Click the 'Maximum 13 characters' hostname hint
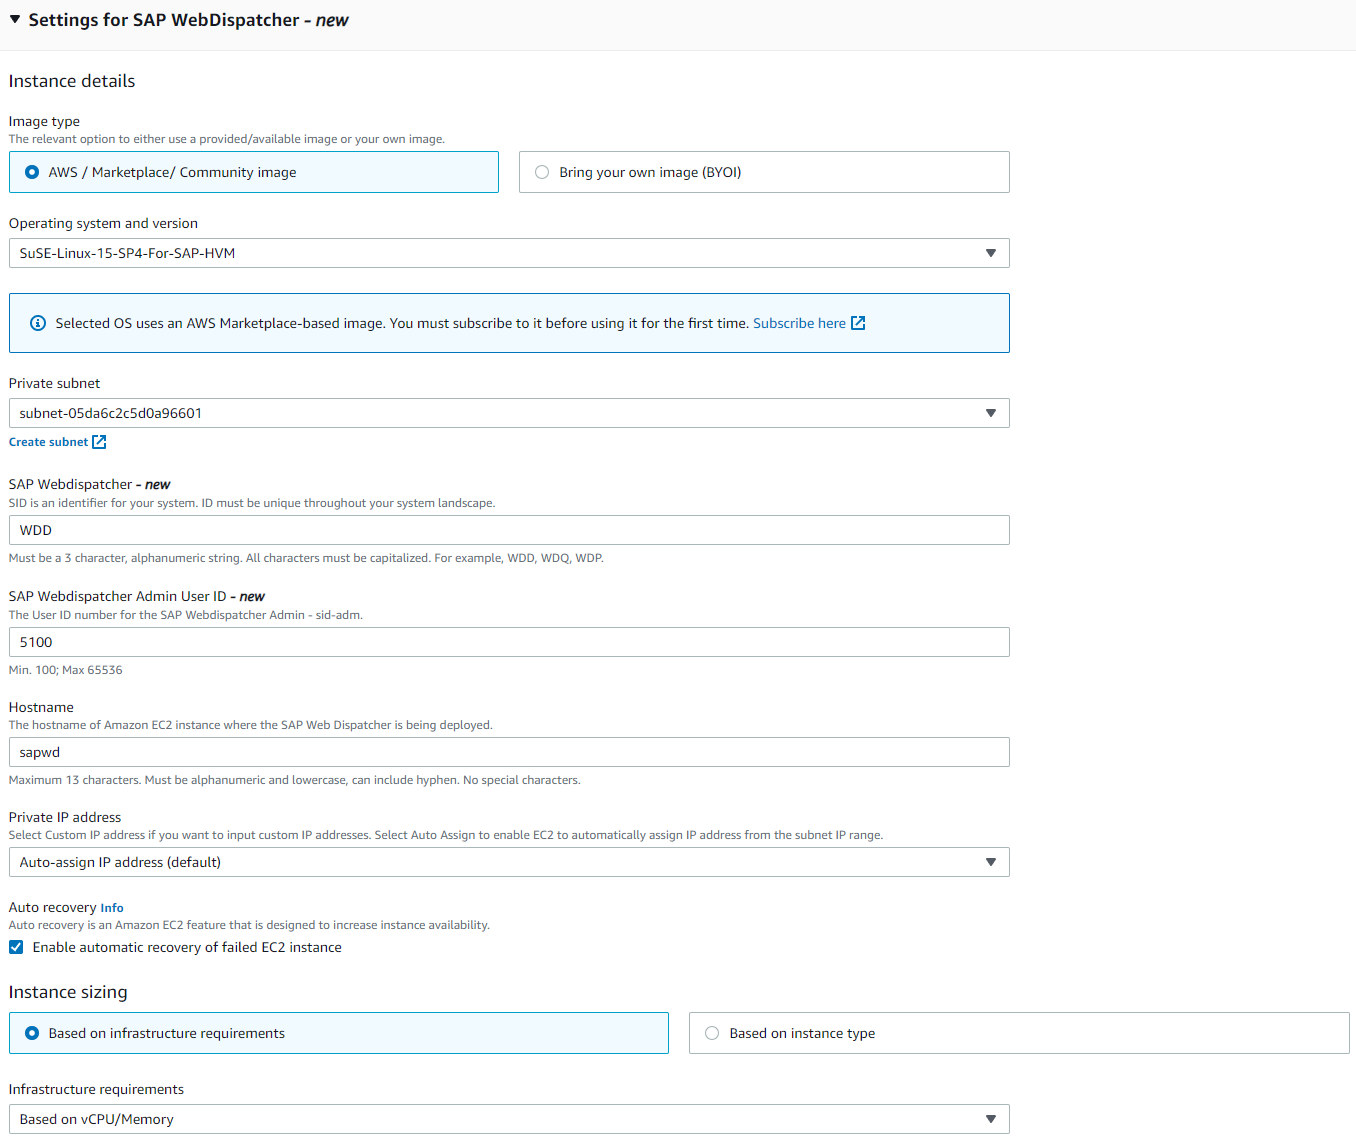The height and width of the screenshot is (1140, 1356). tap(295, 780)
